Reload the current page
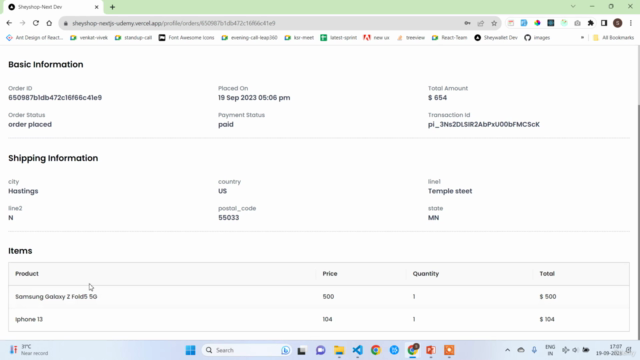Image resolution: width=640 pixels, height=360 pixels. click(36, 23)
